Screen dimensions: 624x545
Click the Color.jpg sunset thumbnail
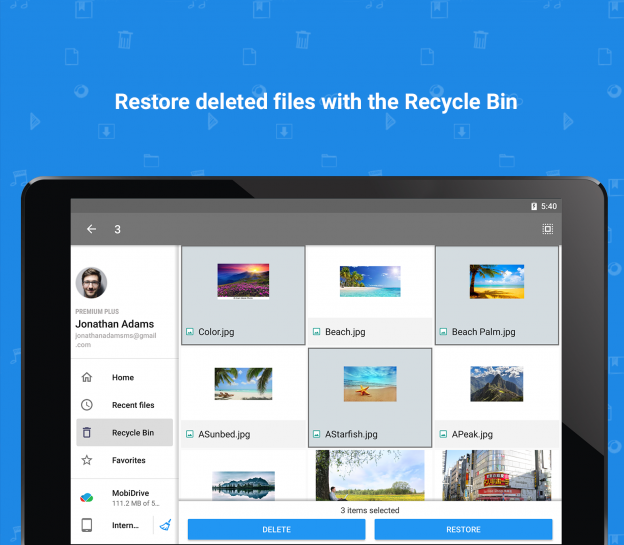(x=243, y=281)
